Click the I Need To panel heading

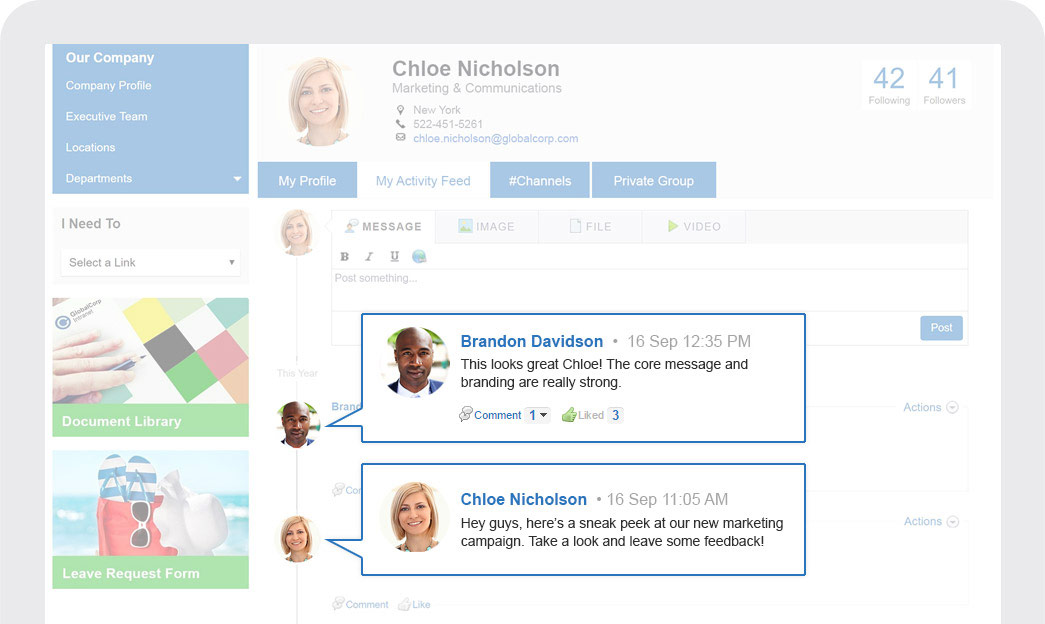(91, 224)
